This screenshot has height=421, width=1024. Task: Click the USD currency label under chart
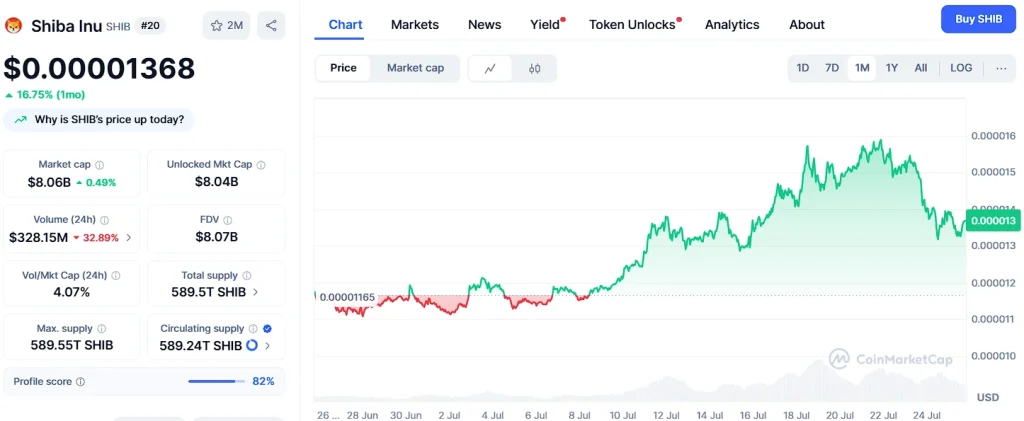pos(987,398)
